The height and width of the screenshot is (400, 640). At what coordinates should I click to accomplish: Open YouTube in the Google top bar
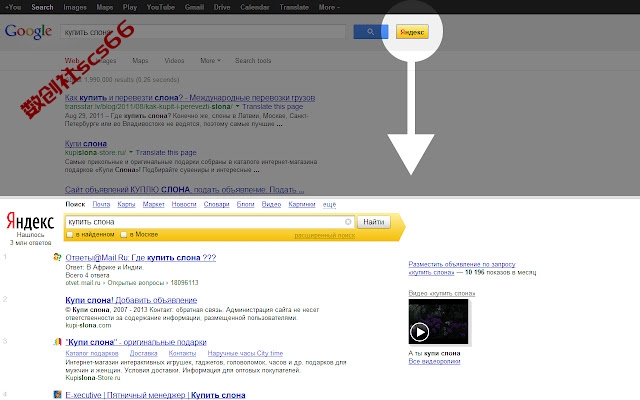[161, 7]
